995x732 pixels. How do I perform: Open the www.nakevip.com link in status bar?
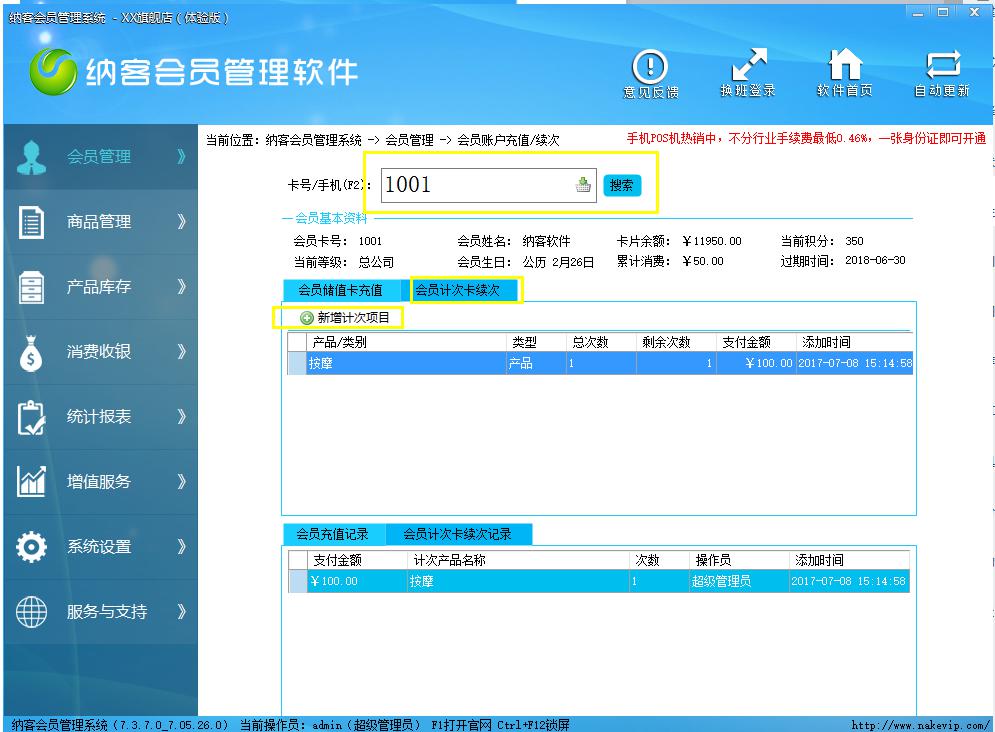point(920,725)
